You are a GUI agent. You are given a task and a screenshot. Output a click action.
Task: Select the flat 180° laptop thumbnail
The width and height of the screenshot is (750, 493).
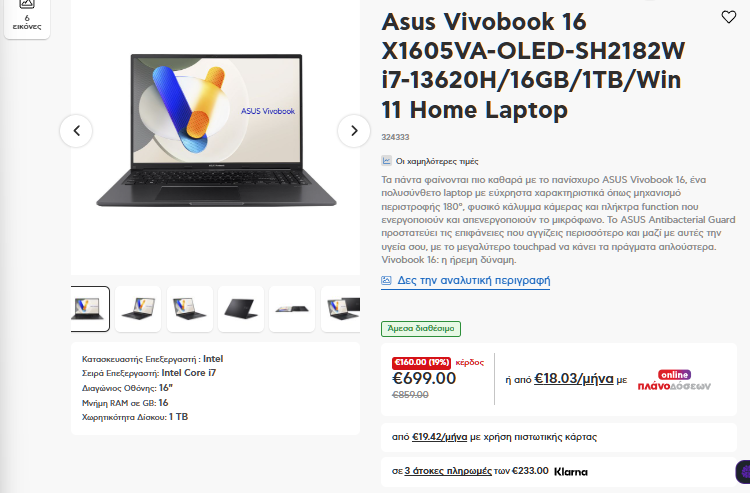coord(292,309)
